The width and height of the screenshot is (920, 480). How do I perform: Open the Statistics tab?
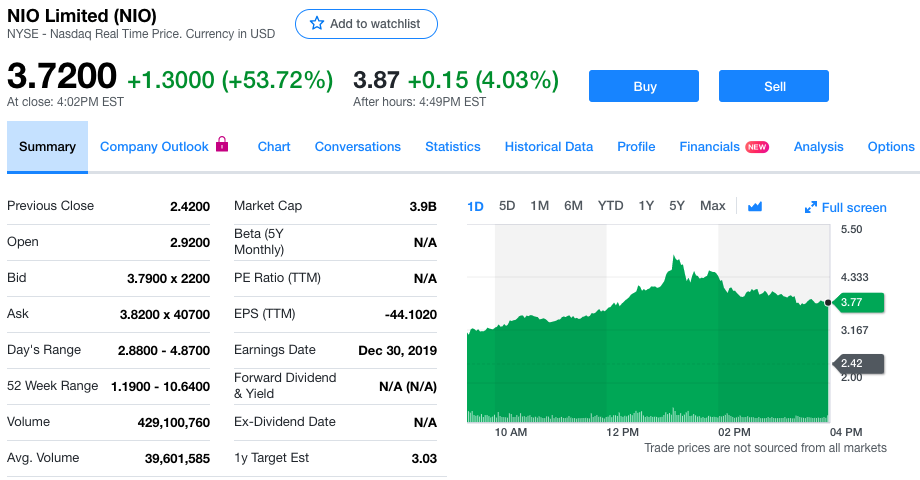tap(452, 147)
